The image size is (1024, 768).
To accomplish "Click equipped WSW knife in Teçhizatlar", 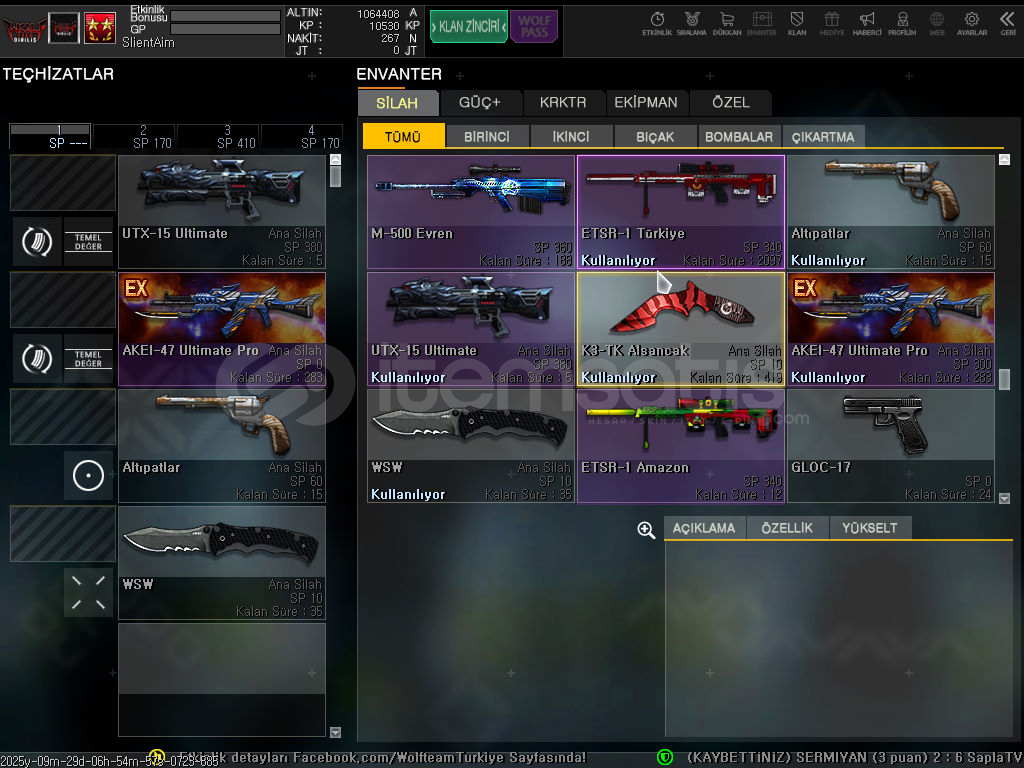I will (222, 563).
